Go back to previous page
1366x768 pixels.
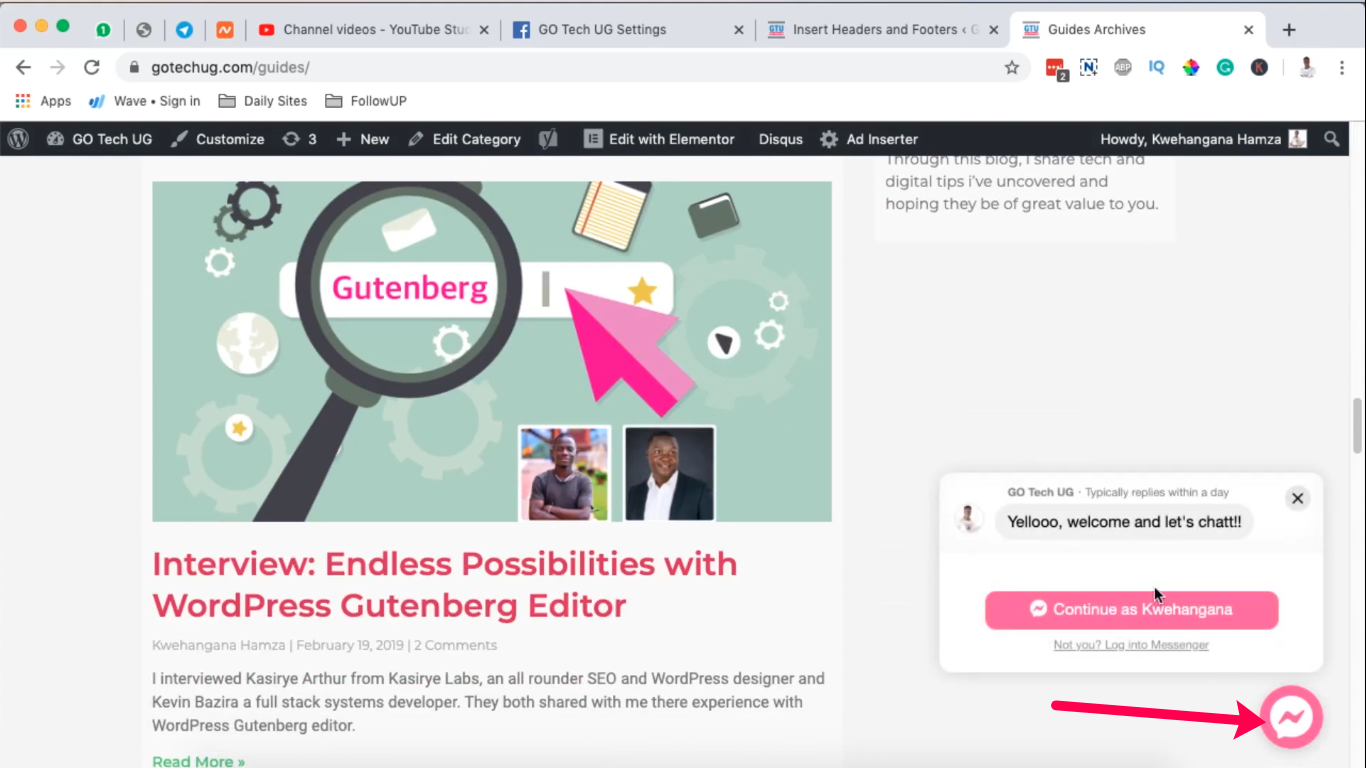pos(24,67)
